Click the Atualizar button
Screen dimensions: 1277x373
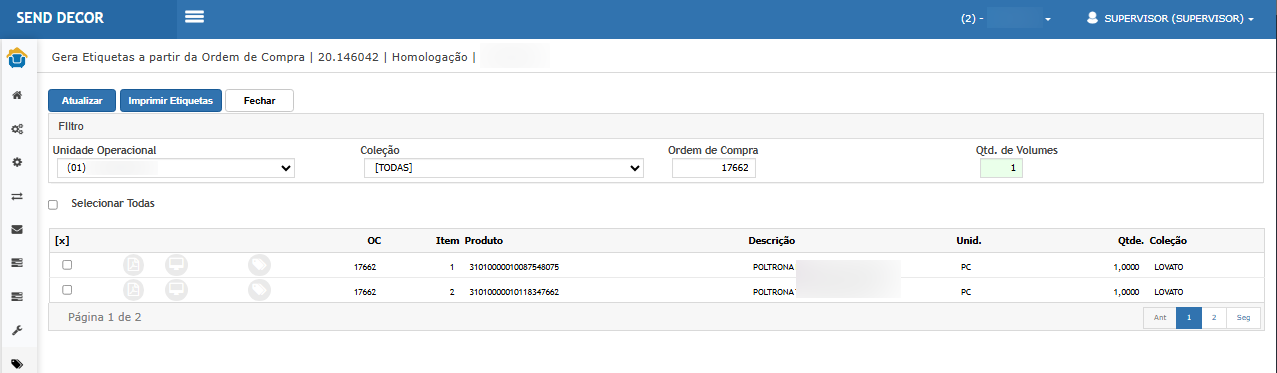82,101
